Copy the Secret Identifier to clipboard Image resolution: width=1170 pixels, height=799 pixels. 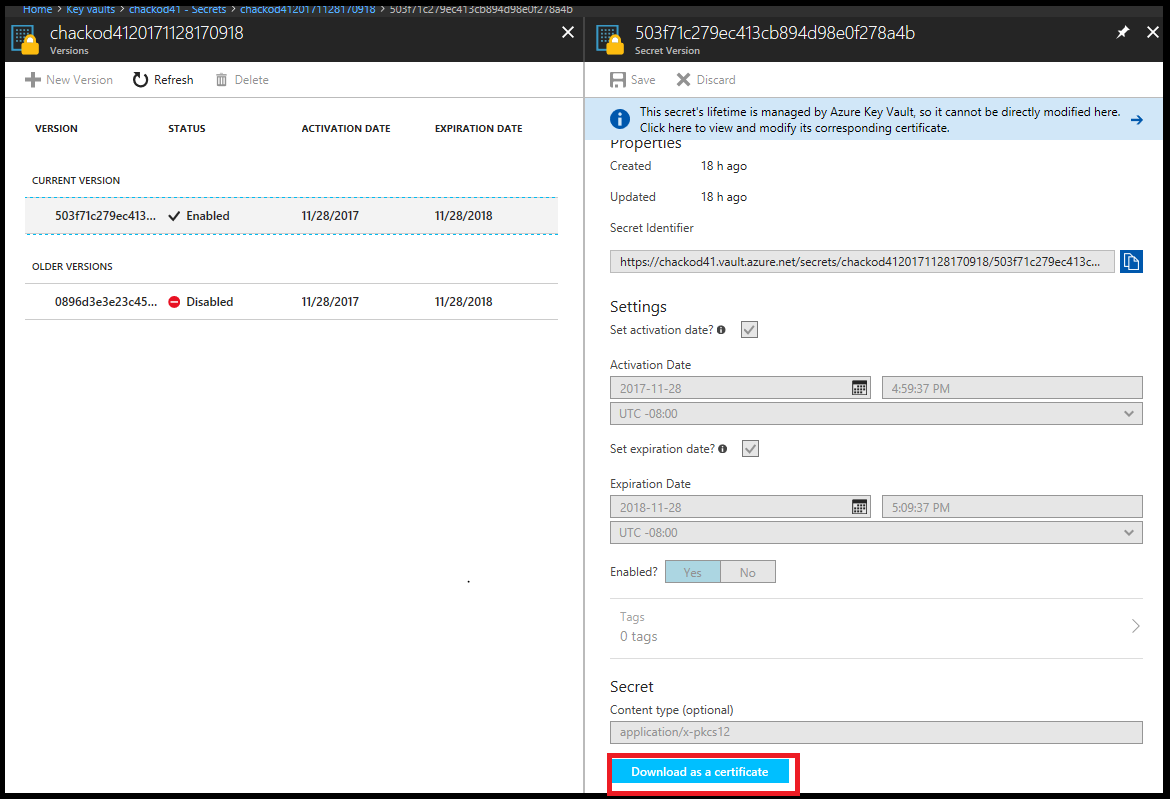pos(1131,262)
